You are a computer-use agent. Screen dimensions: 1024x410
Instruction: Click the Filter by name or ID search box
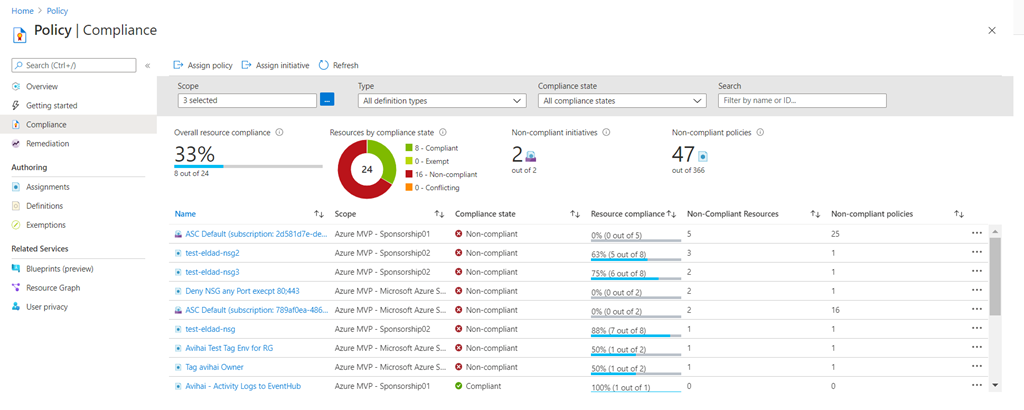tap(802, 101)
